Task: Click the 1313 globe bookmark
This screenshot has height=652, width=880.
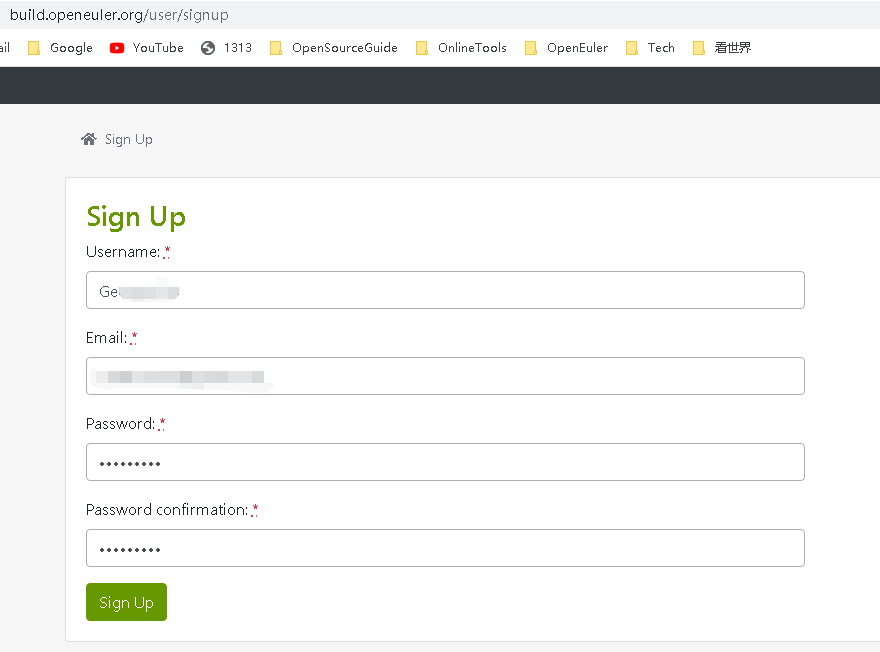Action: tap(227, 48)
